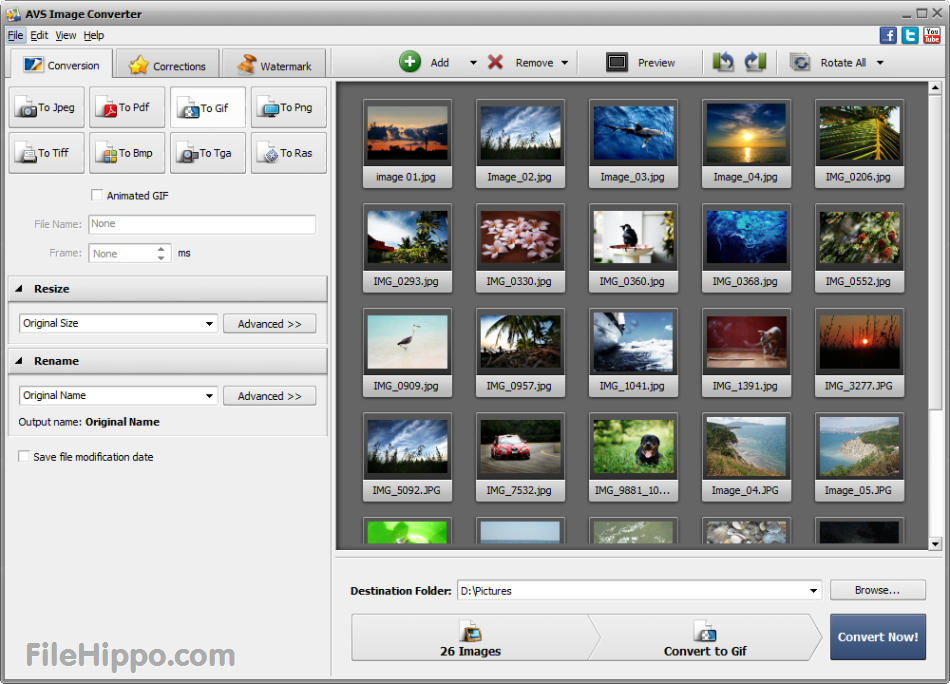The image size is (950, 684).
Task: Click the Browse button for destination folder
Action: click(x=877, y=590)
